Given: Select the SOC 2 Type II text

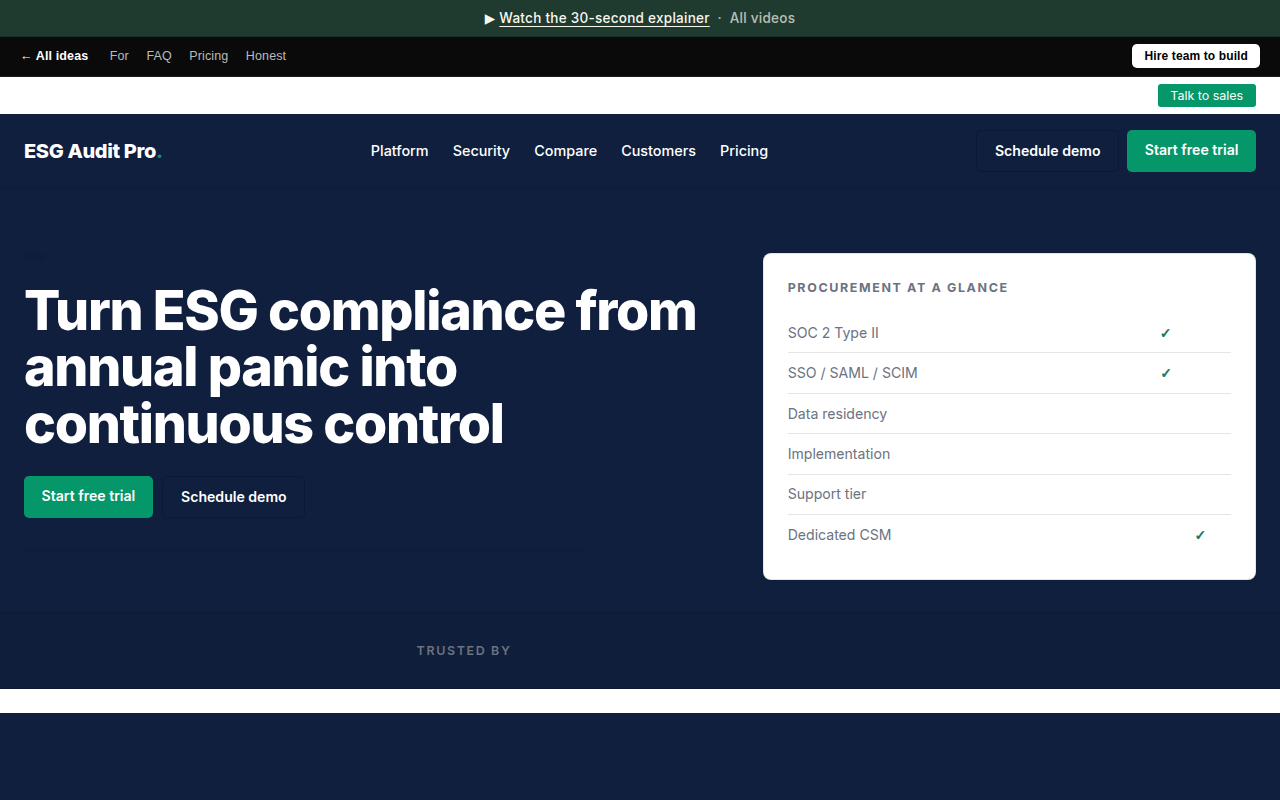Looking at the screenshot, I should coord(833,333).
